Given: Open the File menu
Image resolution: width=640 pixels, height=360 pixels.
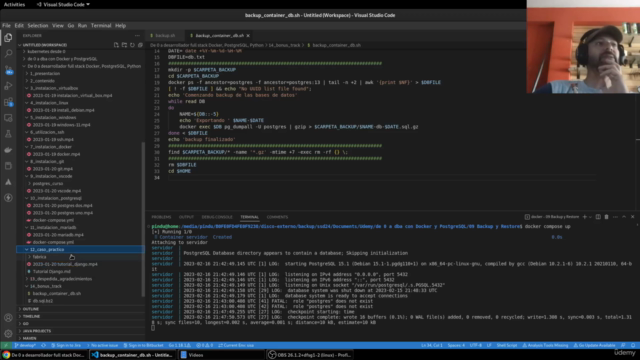Looking at the screenshot, I should tap(6, 25).
